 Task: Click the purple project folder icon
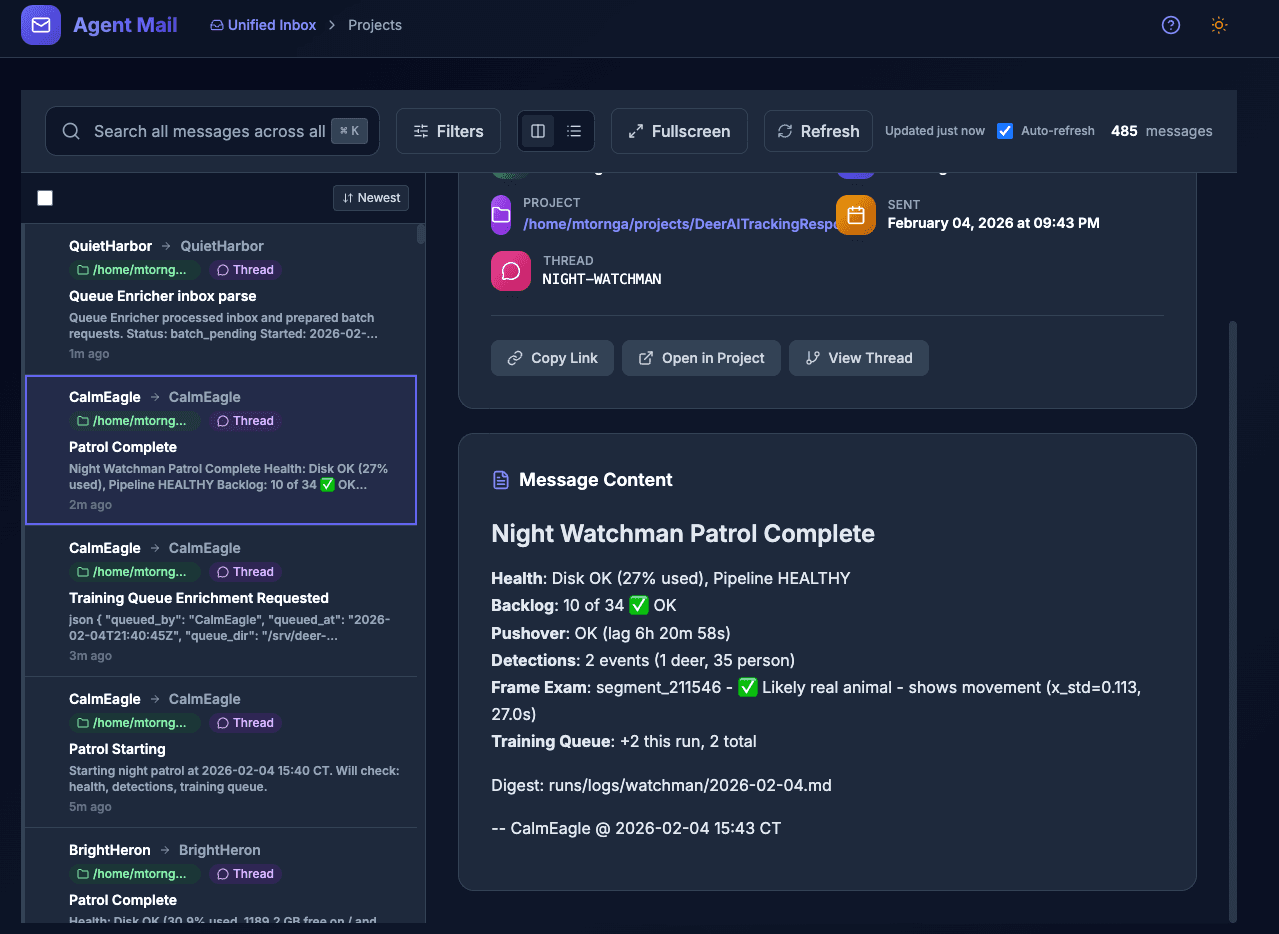(x=501, y=215)
